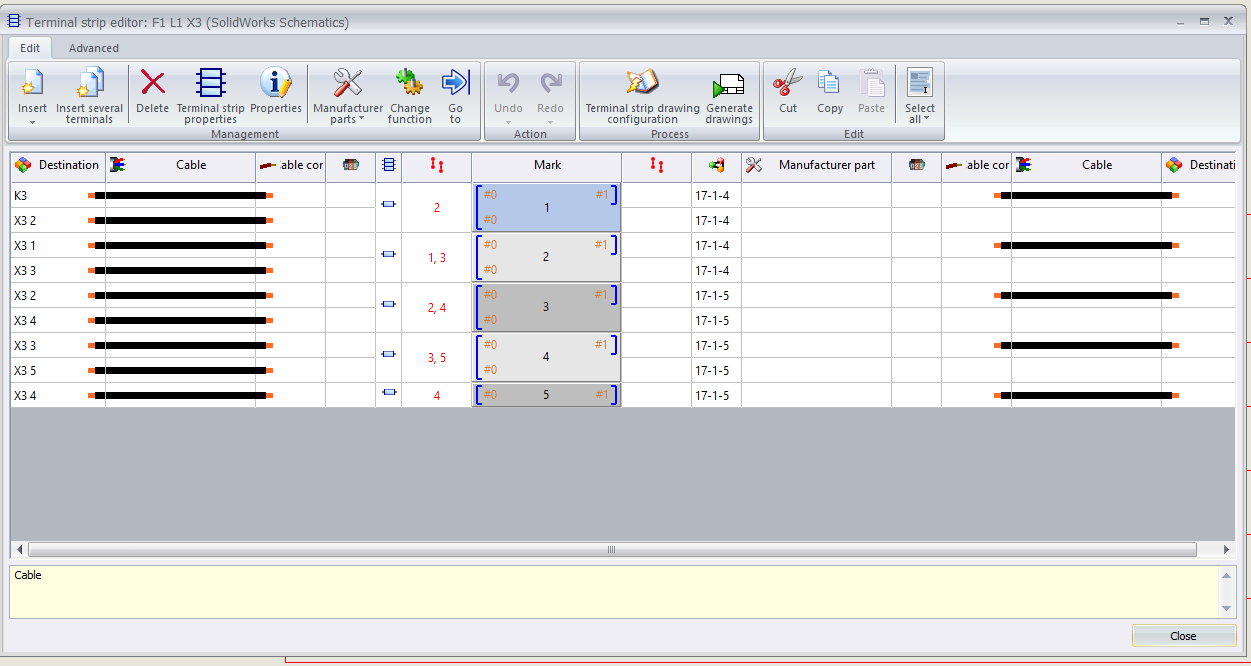This screenshot has width=1251, height=666.
Task: Delete the selected terminal
Action: (x=152, y=84)
